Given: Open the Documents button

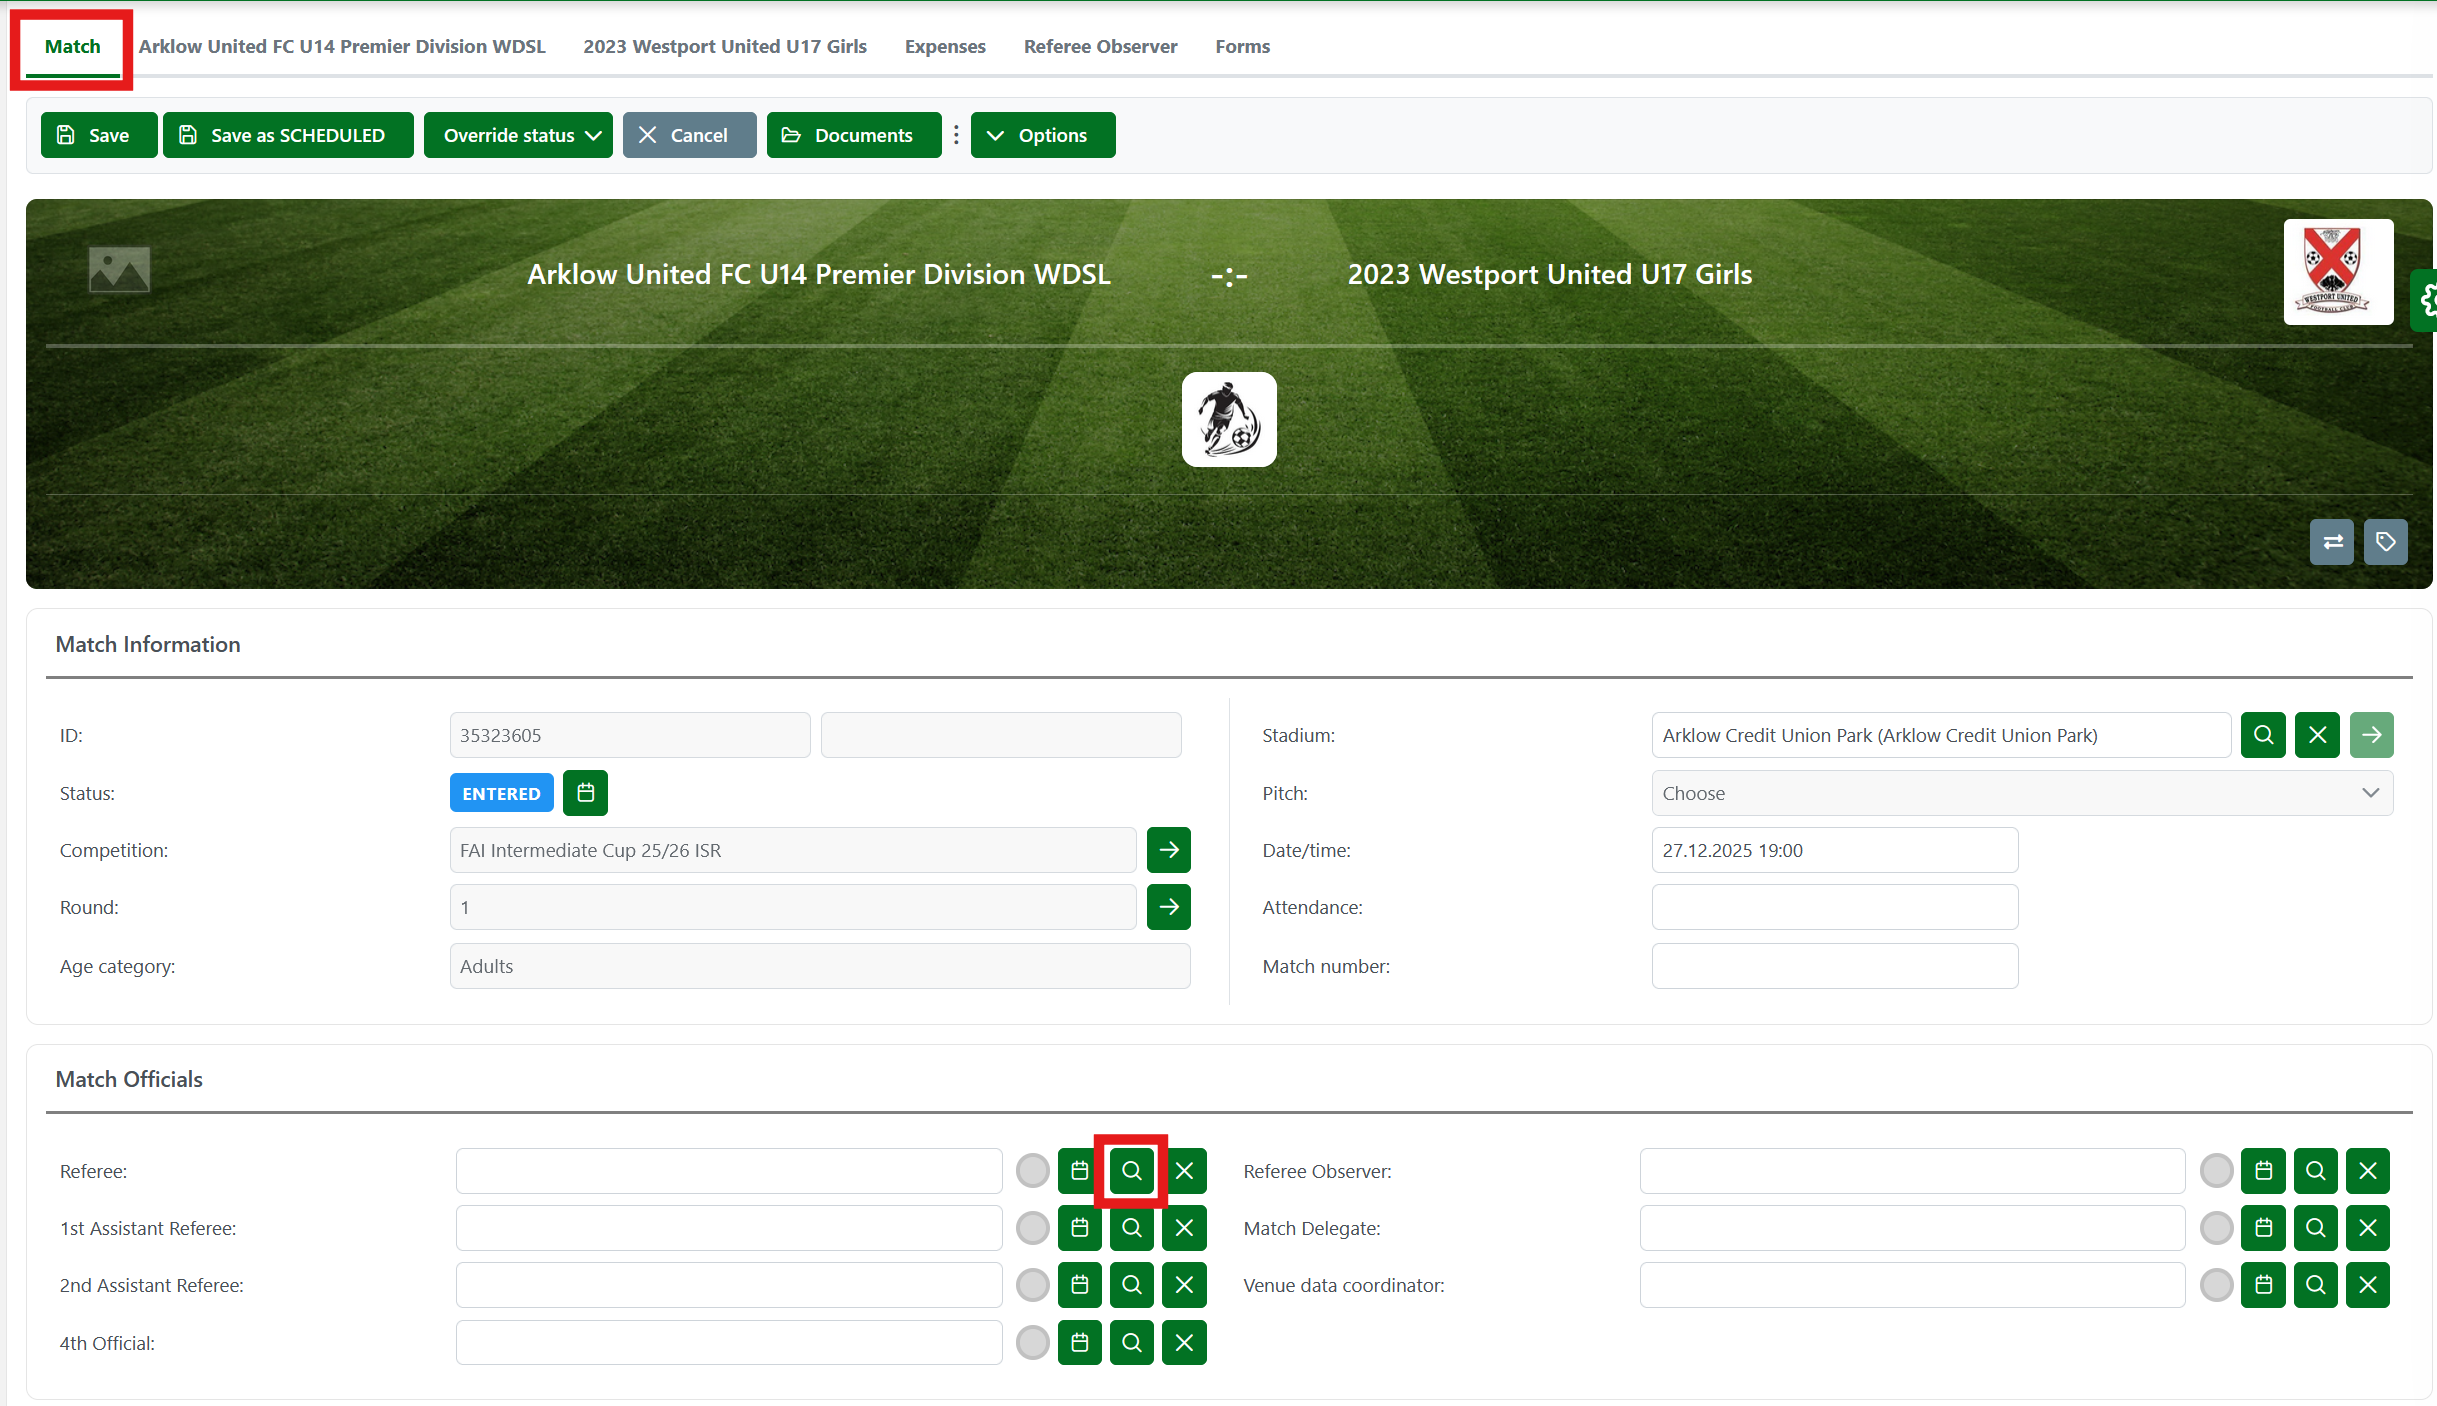Looking at the screenshot, I should [x=853, y=135].
